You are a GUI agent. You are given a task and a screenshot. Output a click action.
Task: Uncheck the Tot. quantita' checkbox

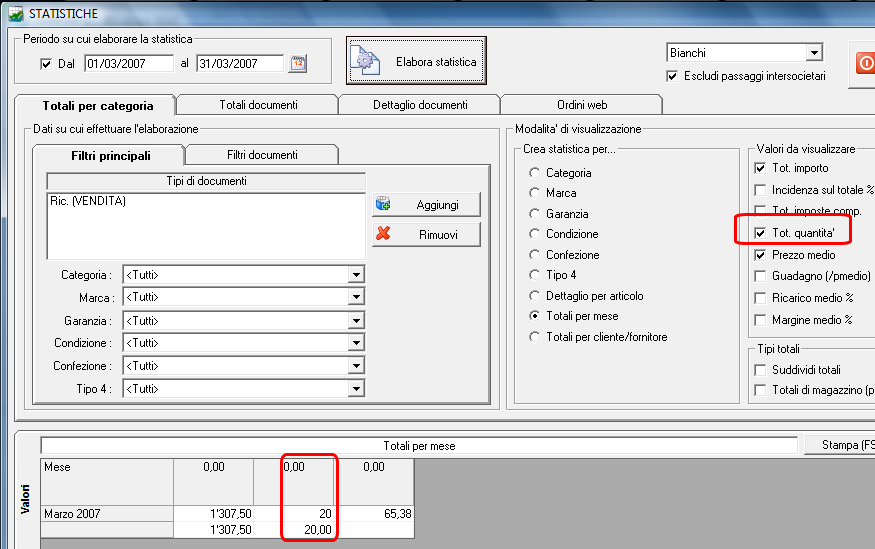point(760,233)
